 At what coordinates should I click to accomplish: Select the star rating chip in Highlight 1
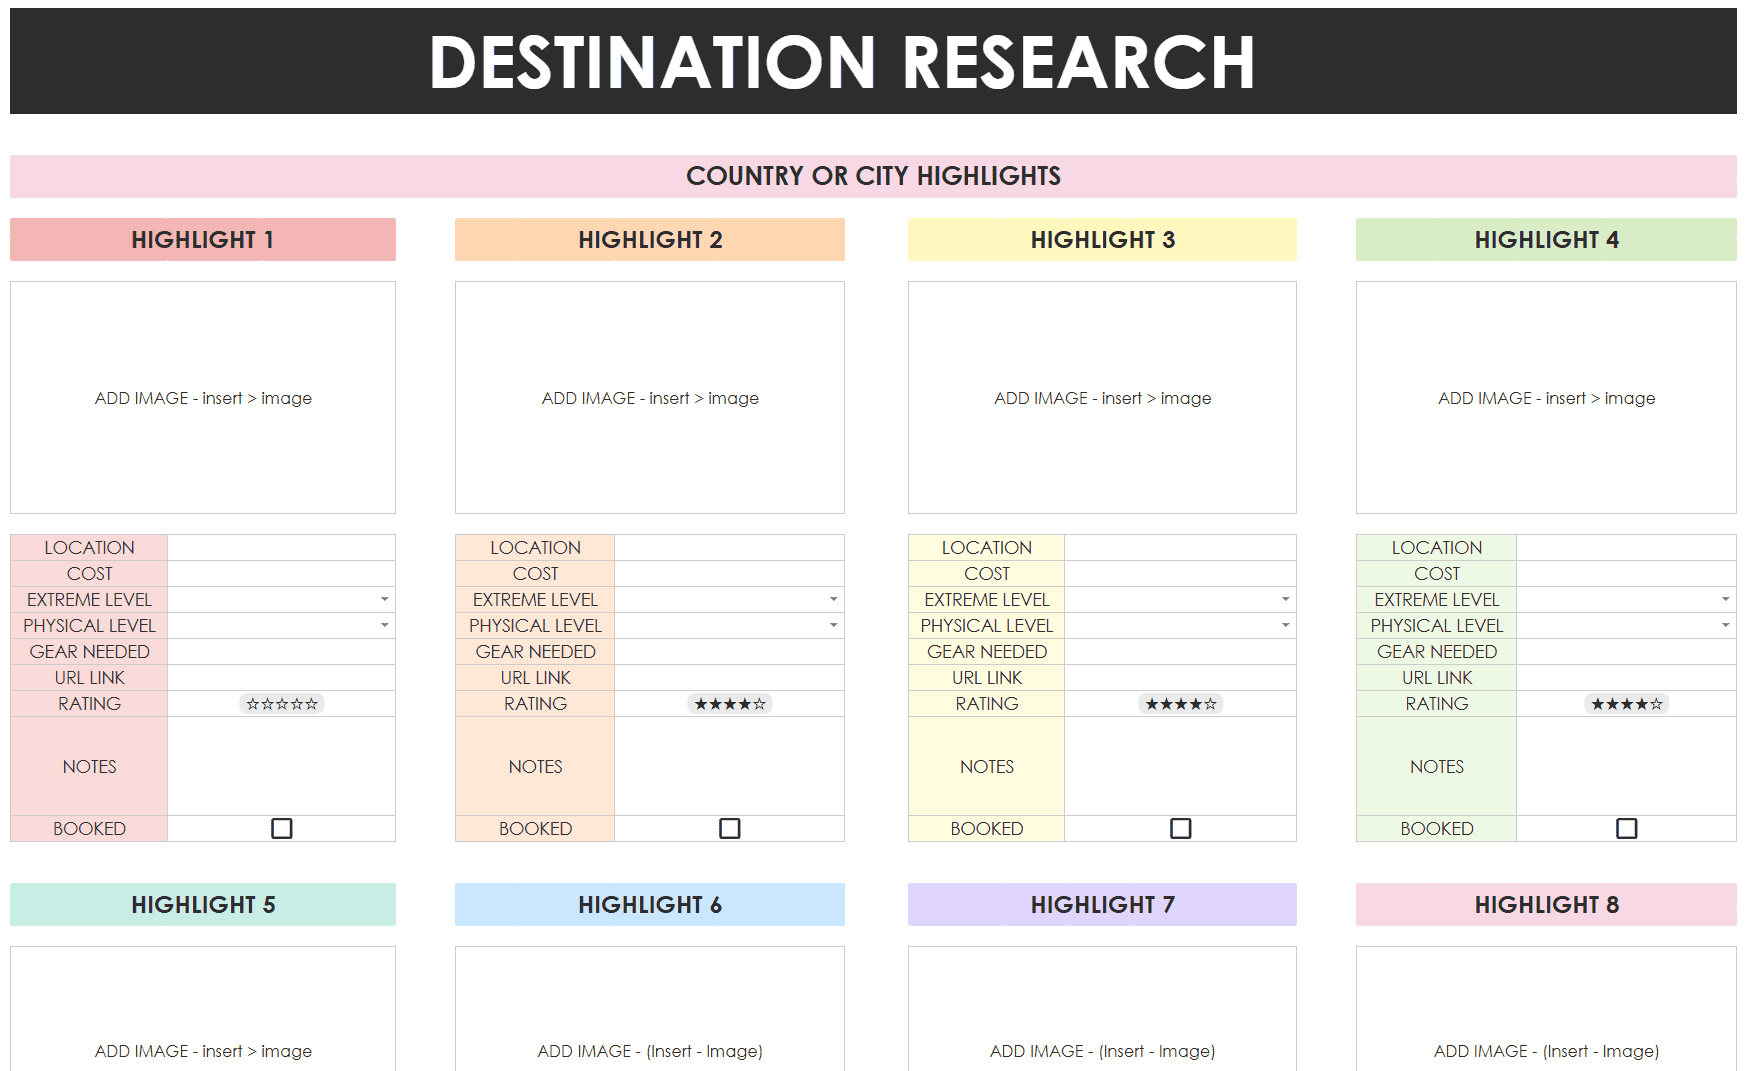pos(282,704)
